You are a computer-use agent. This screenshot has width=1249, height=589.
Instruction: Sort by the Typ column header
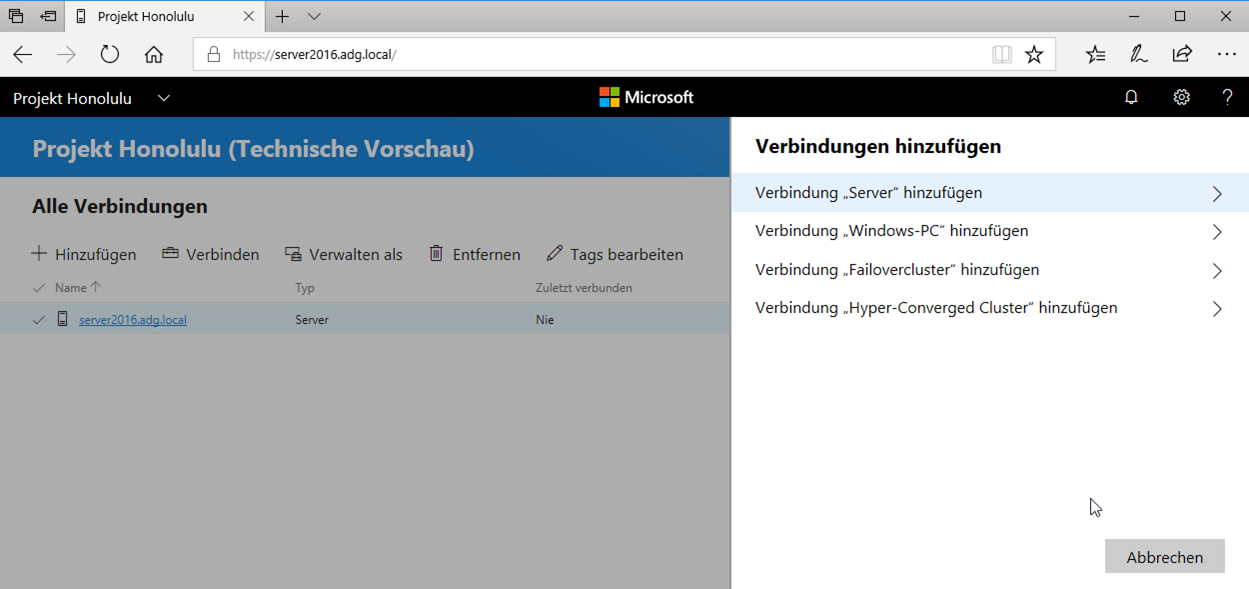(305, 288)
